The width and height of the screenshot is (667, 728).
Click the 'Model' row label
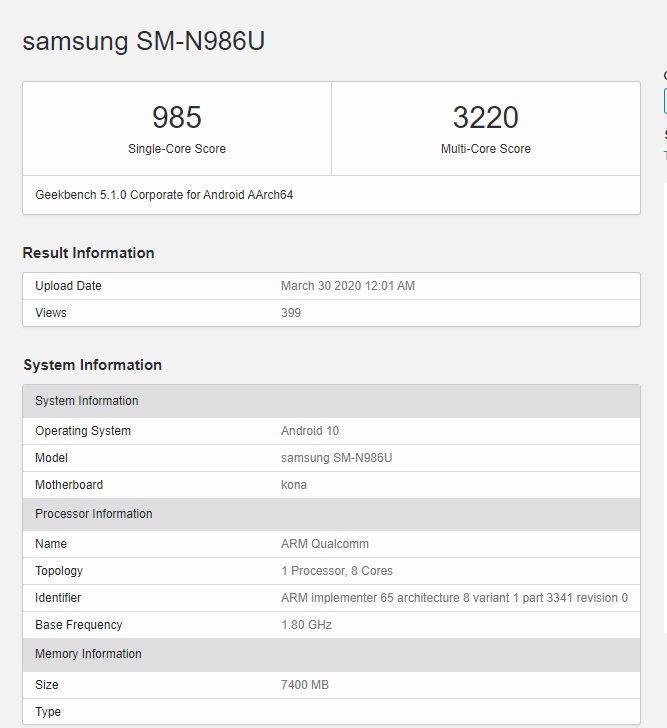click(51, 458)
